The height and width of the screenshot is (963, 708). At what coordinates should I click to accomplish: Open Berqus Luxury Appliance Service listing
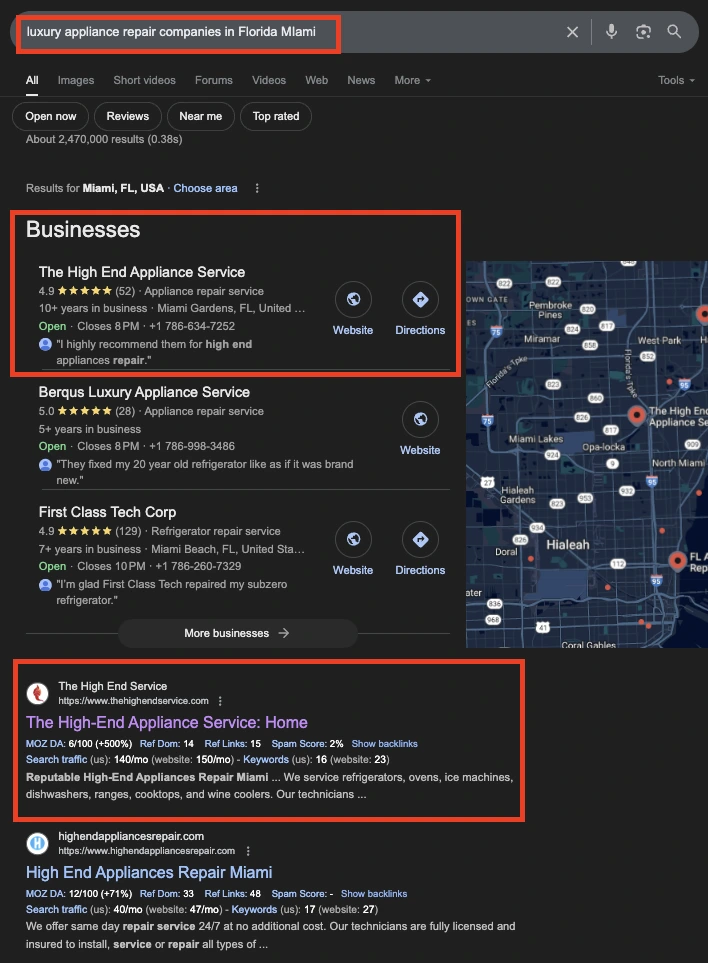point(144,392)
